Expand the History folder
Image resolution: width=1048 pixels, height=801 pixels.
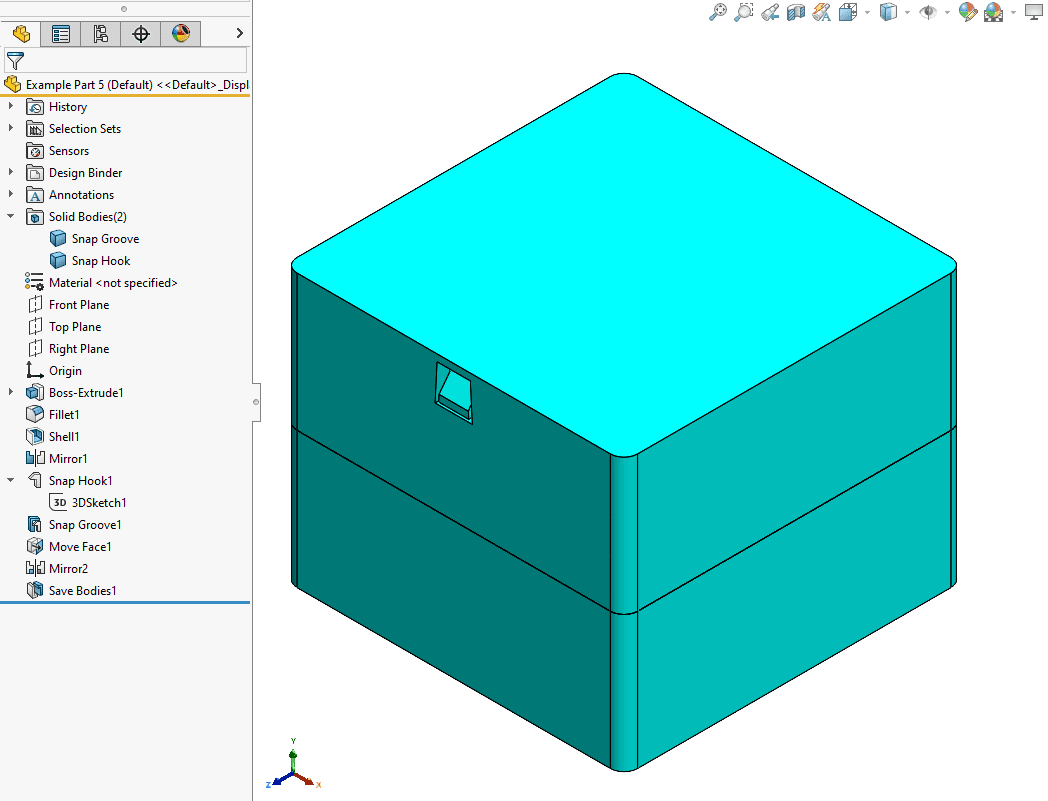point(11,106)
